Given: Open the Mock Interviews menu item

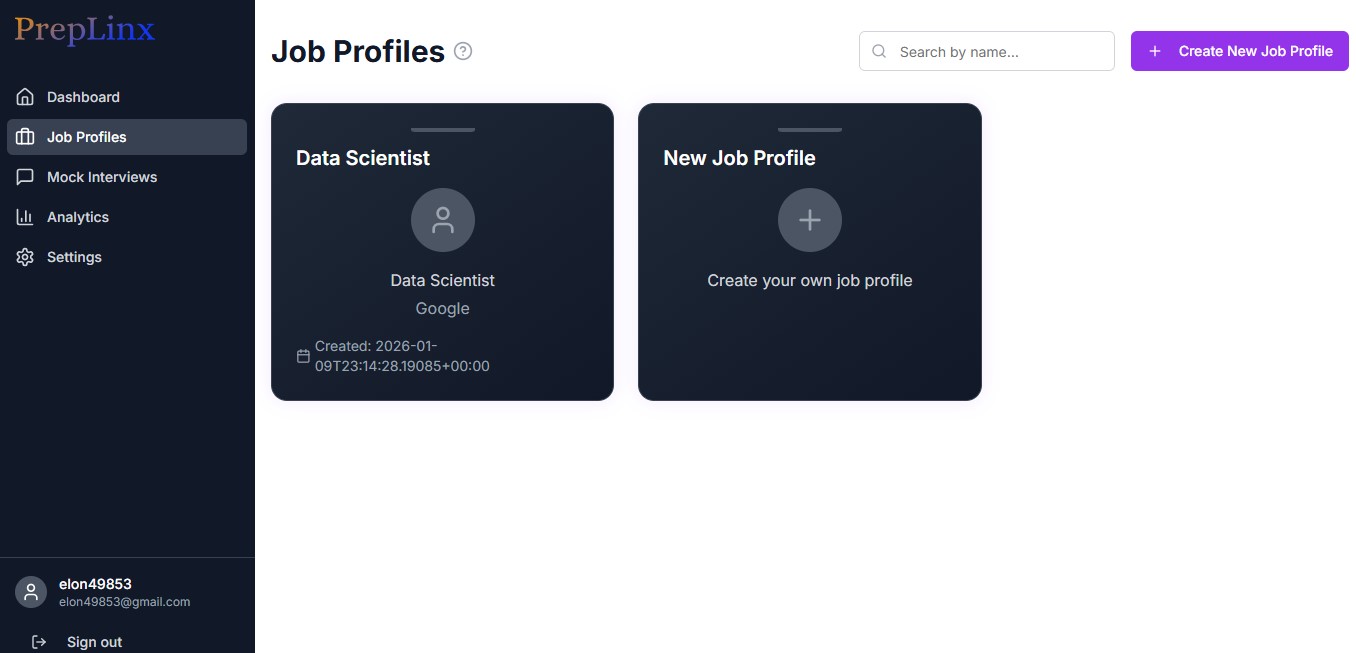Looking at the screenshot, I should (x=102, y=177).
